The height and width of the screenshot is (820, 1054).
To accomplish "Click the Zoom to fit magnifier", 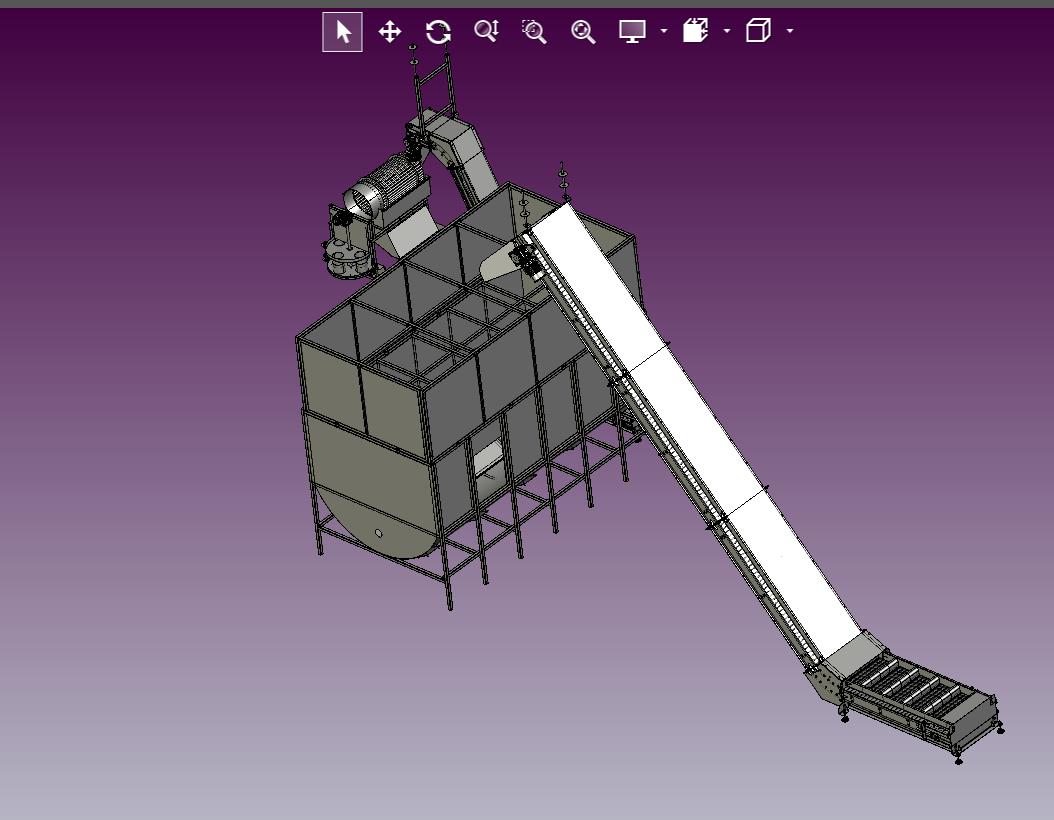I will pos(583,32).
